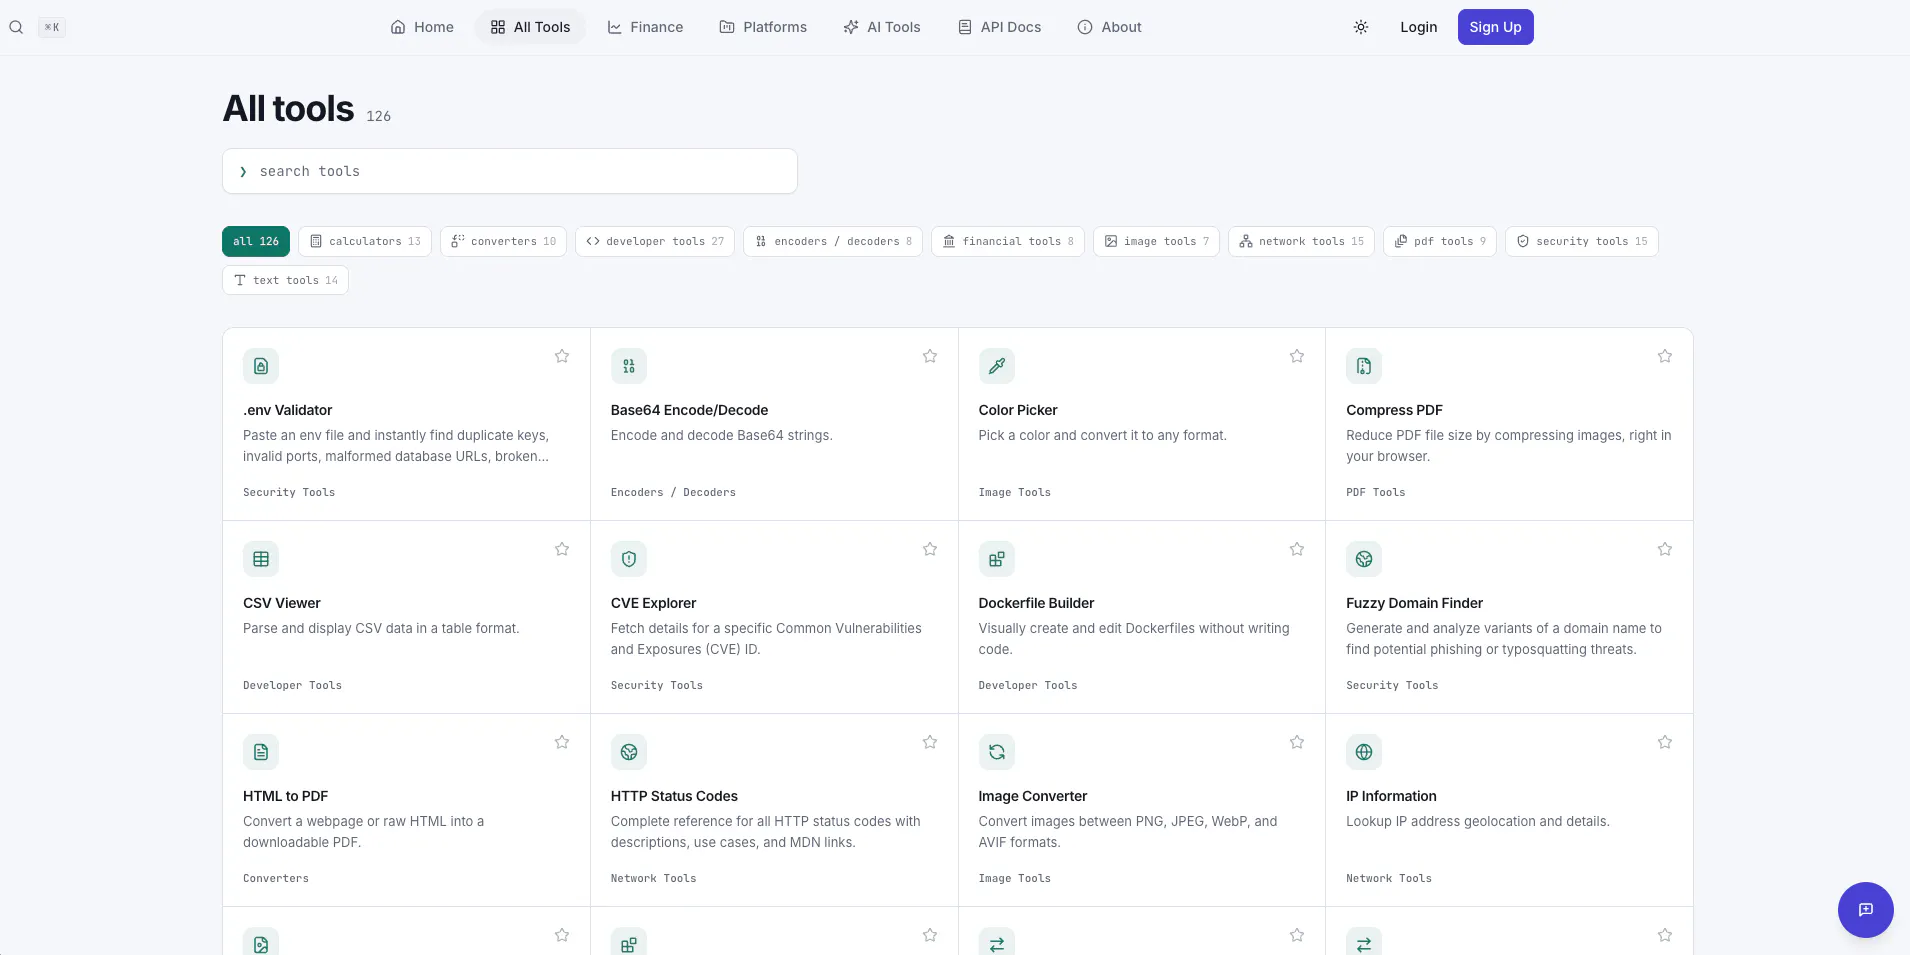
Task: Open the chat feedback bubble button
Action: tap(1866, 910)
